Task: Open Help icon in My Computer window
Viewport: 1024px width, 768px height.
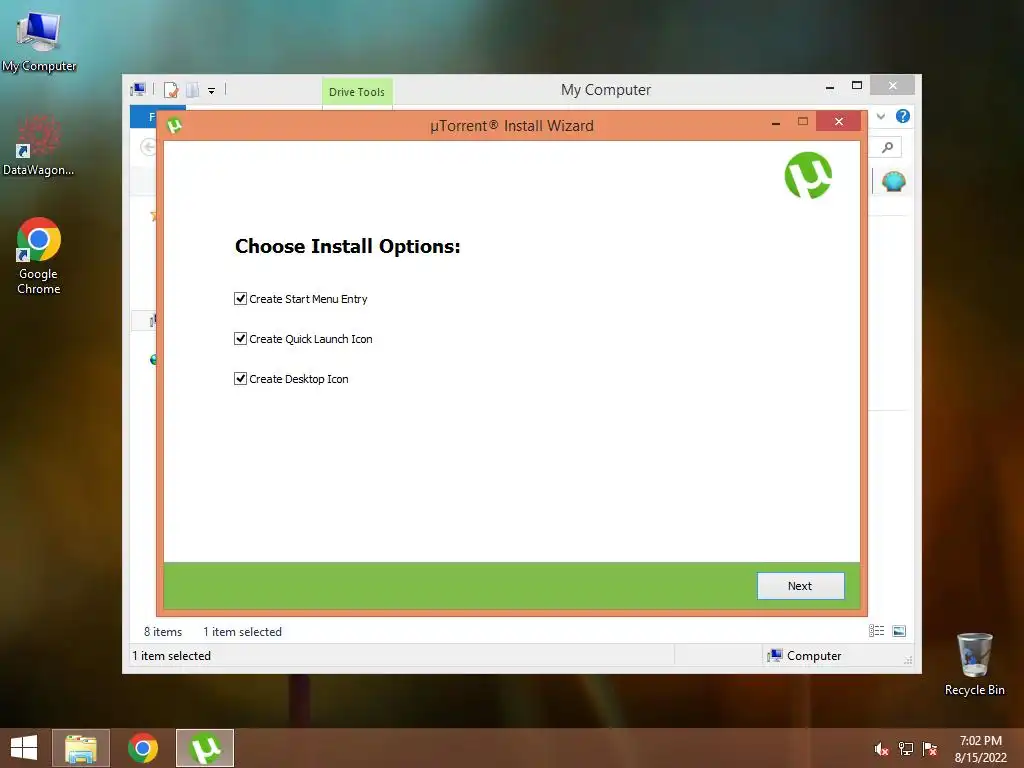Action: coord(903,116)
